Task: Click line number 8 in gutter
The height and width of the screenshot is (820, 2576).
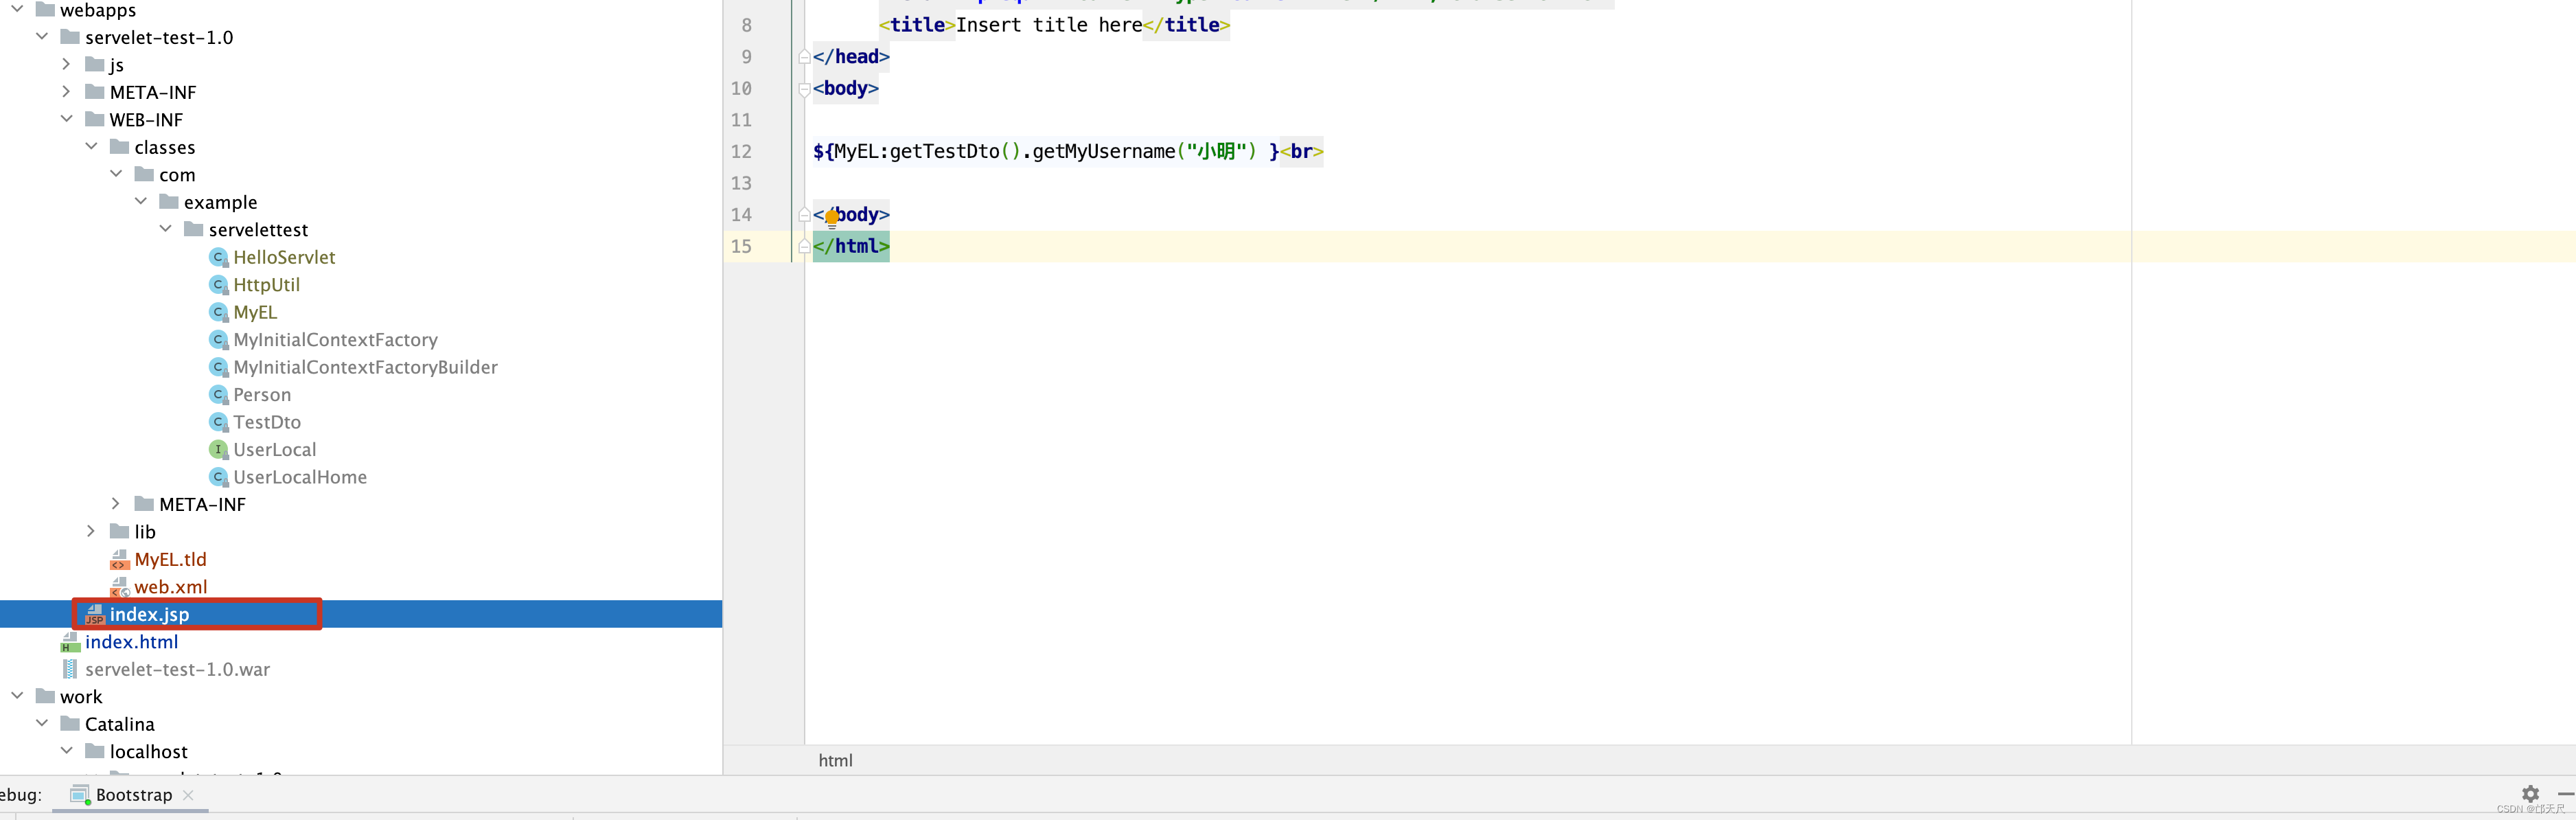Action: tap(746, 26)
